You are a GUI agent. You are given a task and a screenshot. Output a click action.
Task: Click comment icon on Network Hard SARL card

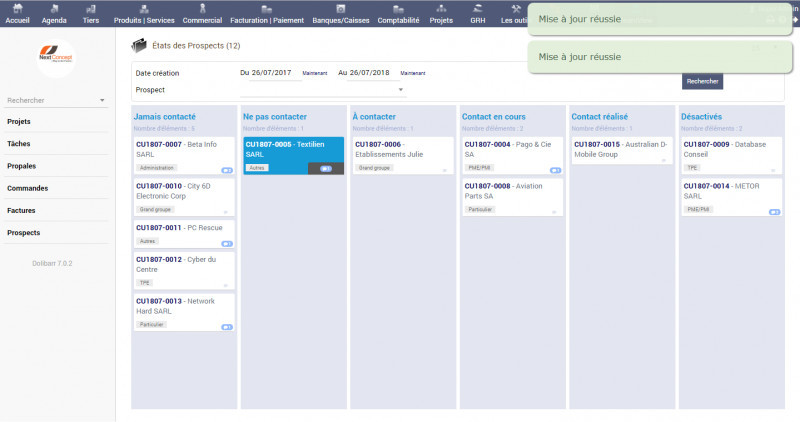[x=227, y=327]
